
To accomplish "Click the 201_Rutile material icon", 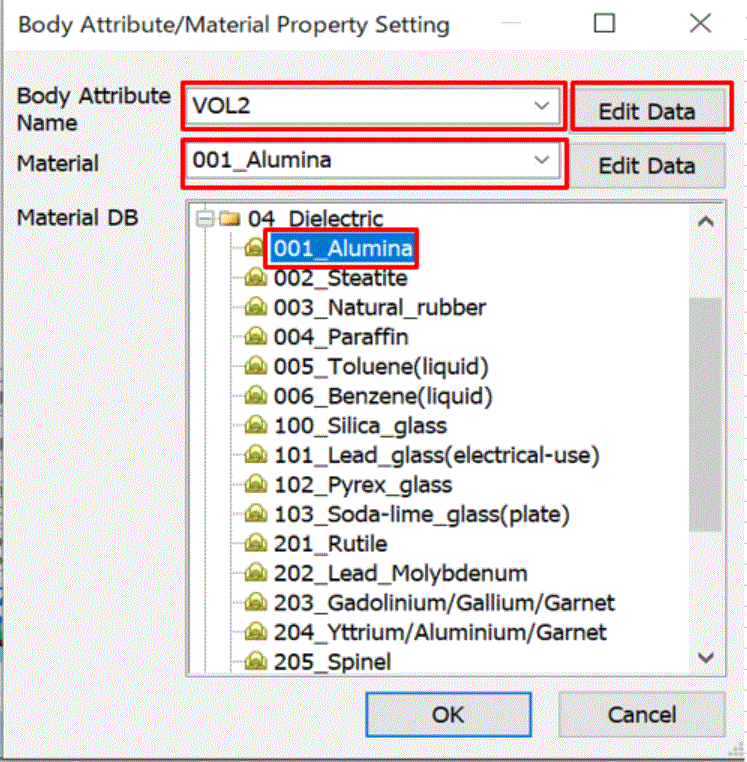I will (256, 544).
